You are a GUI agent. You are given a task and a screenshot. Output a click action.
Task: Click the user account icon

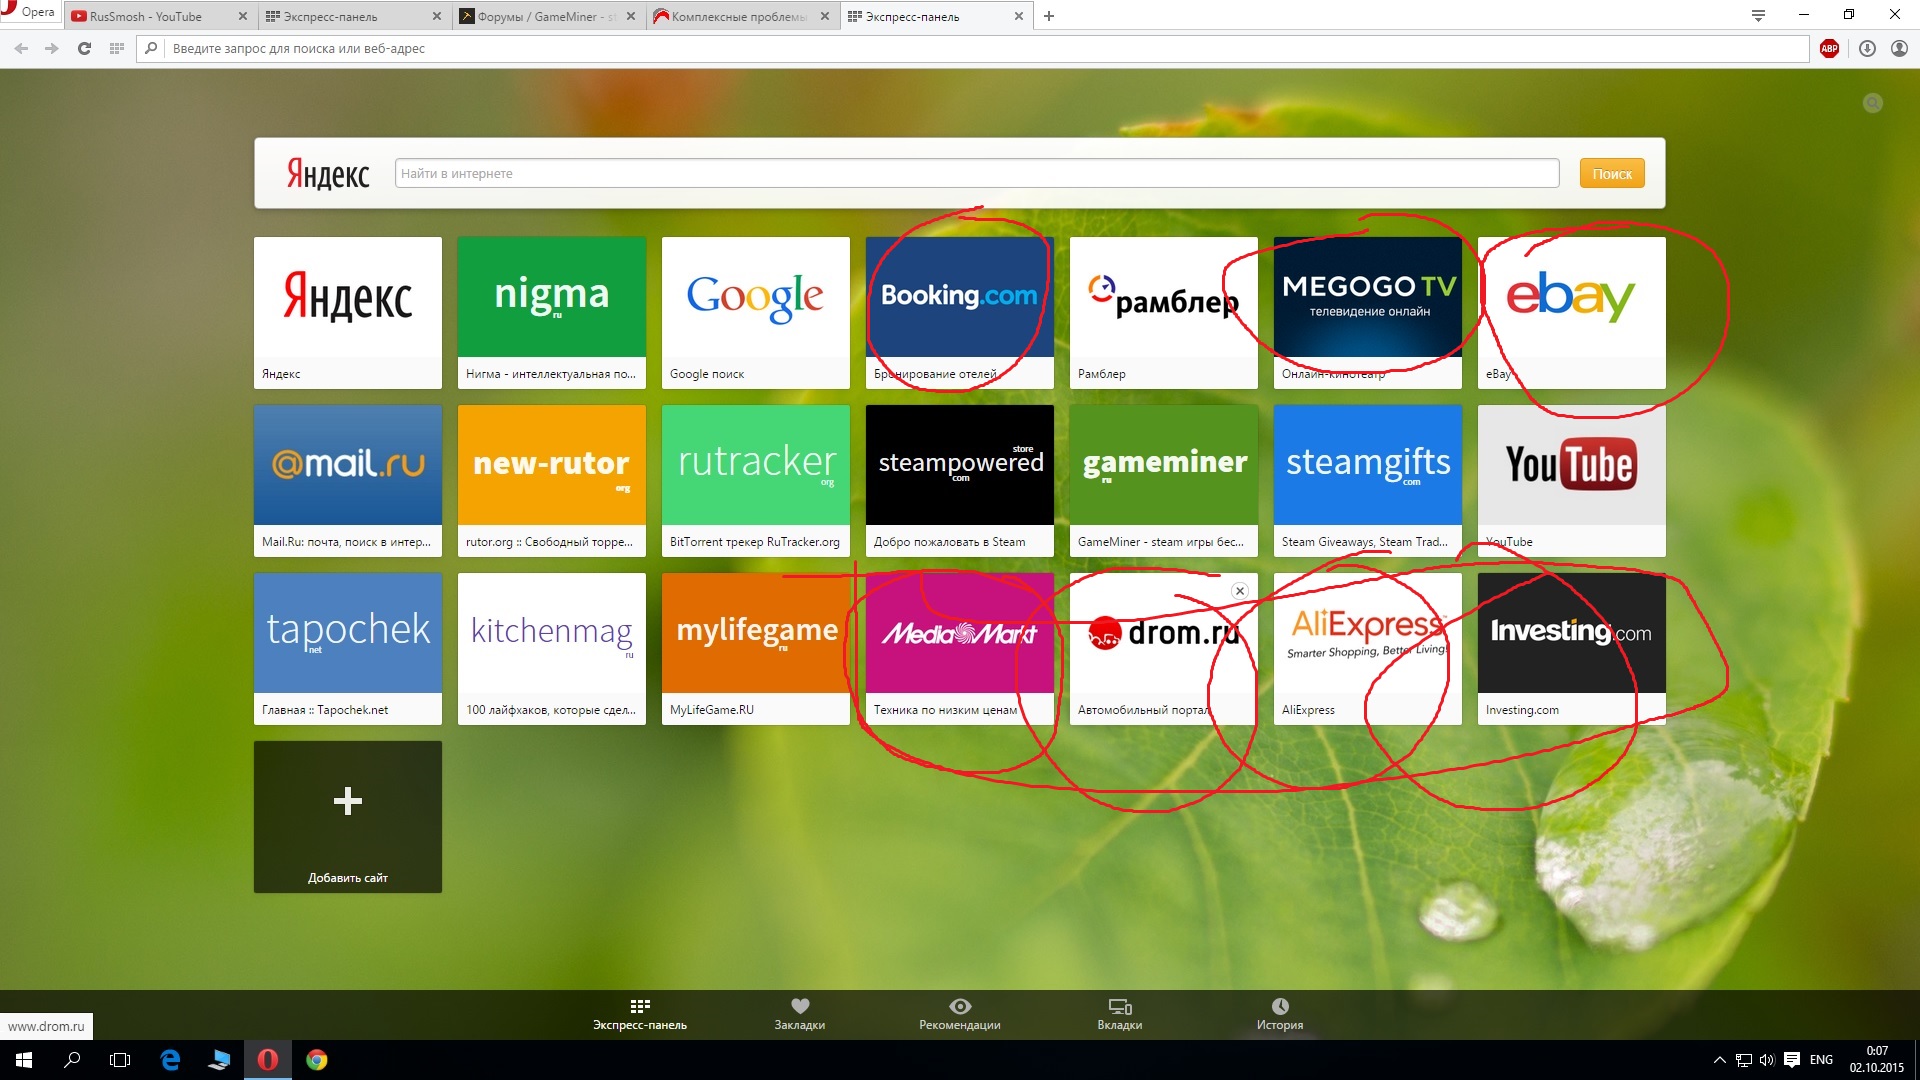1899,48
